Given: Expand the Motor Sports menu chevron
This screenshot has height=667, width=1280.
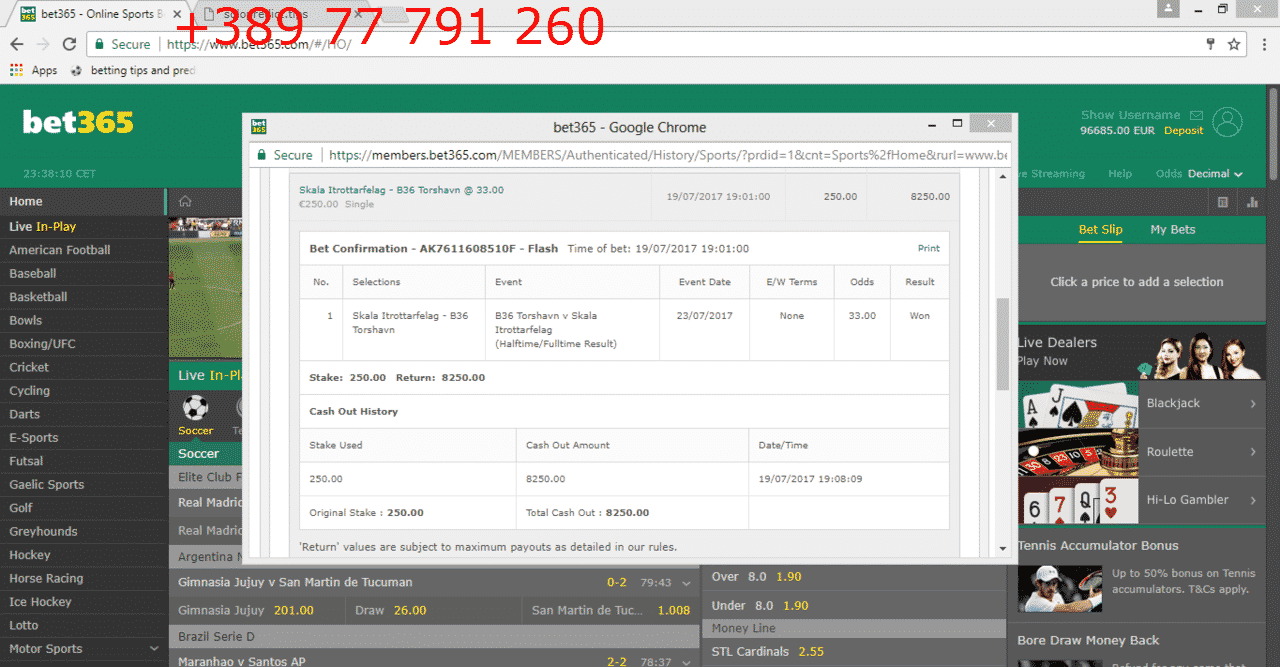Looking at the screenshot, I should coord(153,649).
